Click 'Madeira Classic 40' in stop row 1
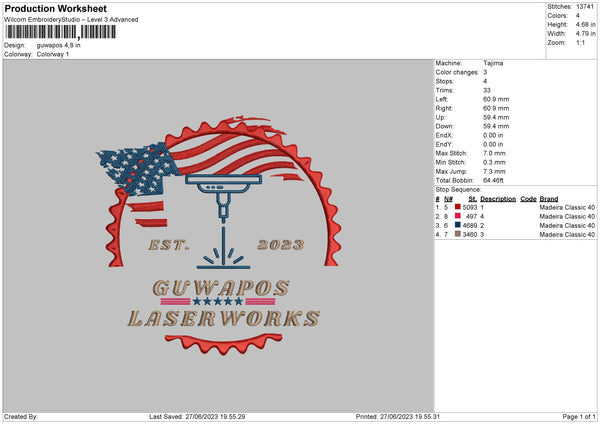Screen dimensions: 600x424 [567, 207]
